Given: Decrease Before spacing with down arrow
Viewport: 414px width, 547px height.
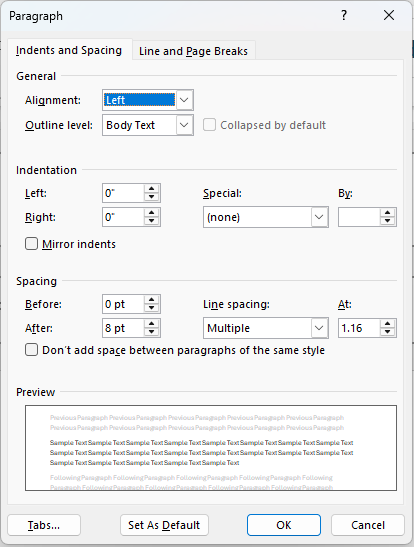Looking at the screenshot, I should [151, 308].
